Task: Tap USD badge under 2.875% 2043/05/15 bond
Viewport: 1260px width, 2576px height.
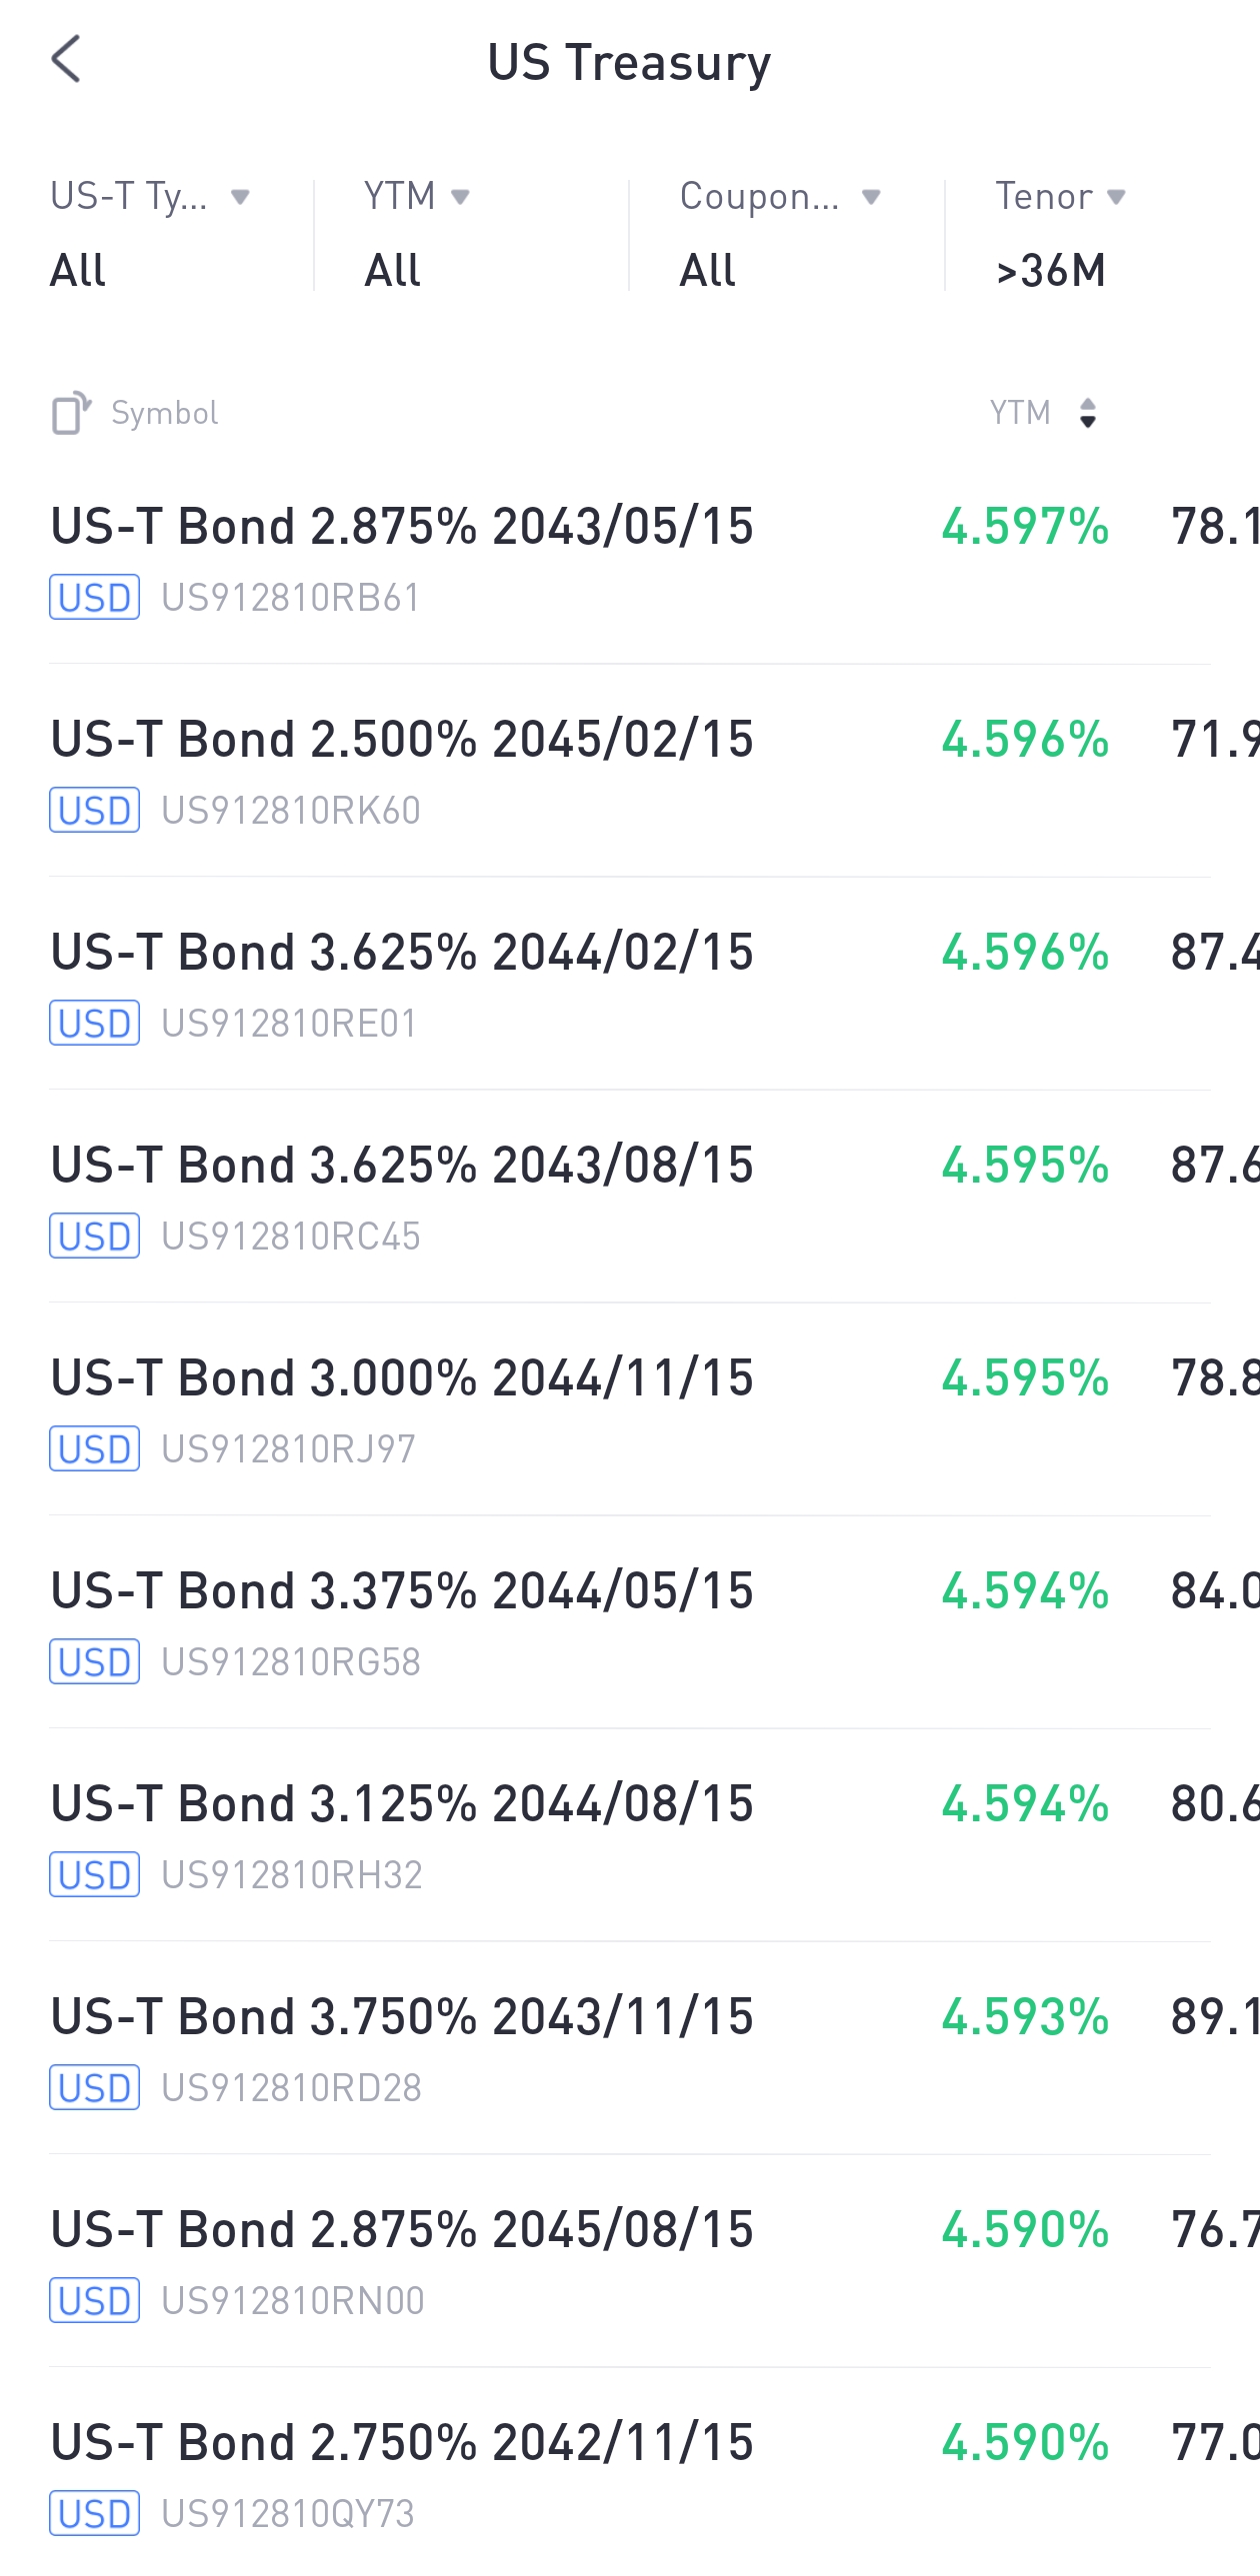Action: [94, 597]
